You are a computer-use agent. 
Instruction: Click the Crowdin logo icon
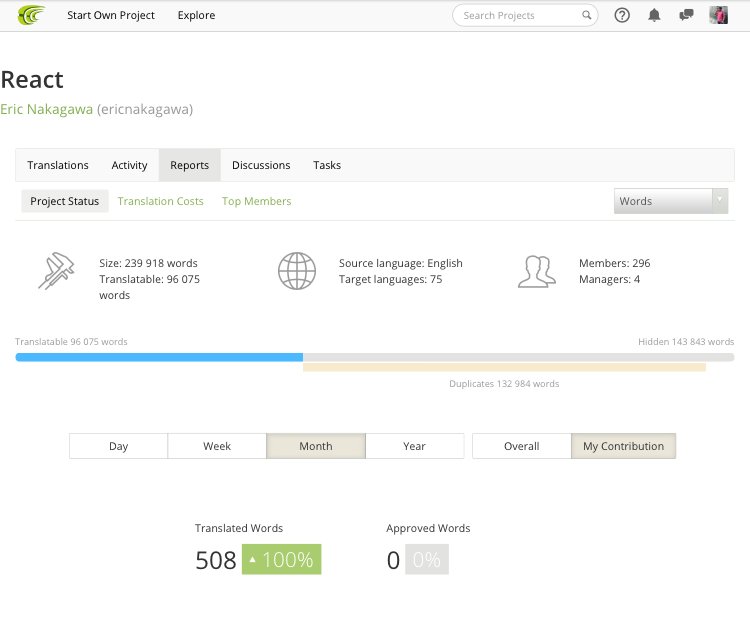pos(31,15)
